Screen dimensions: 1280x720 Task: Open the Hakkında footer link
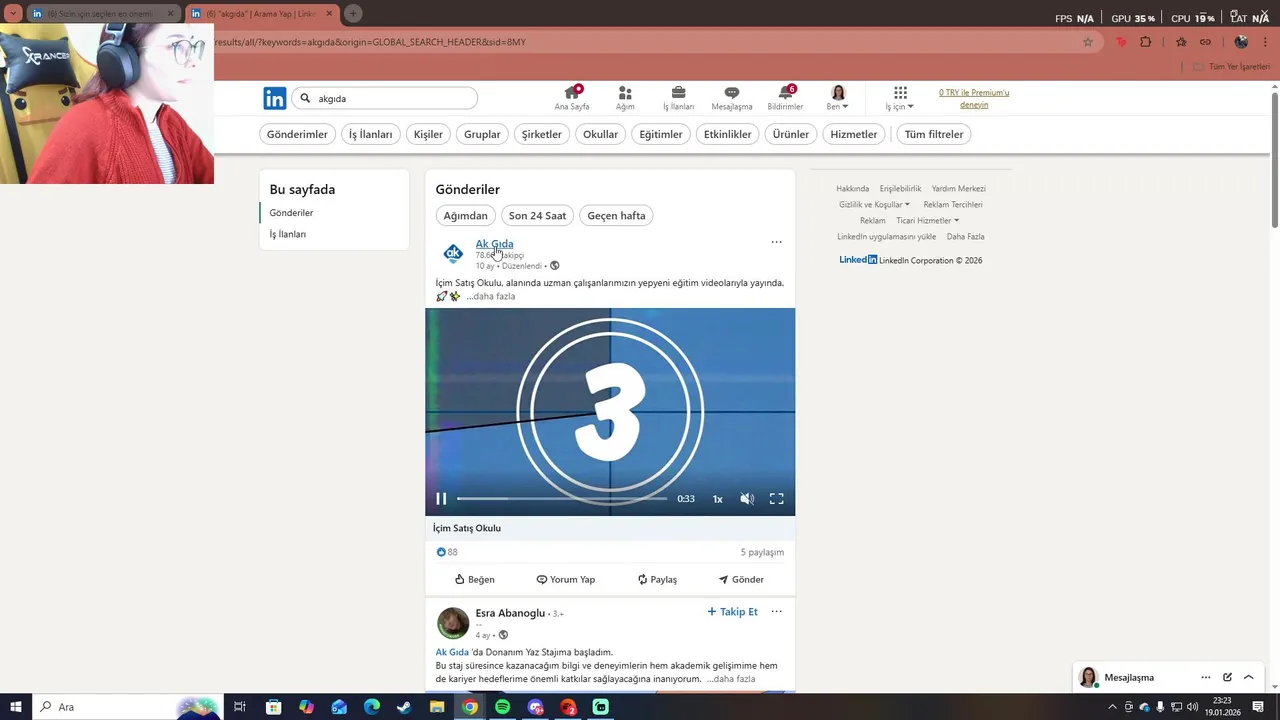point(853,189)
